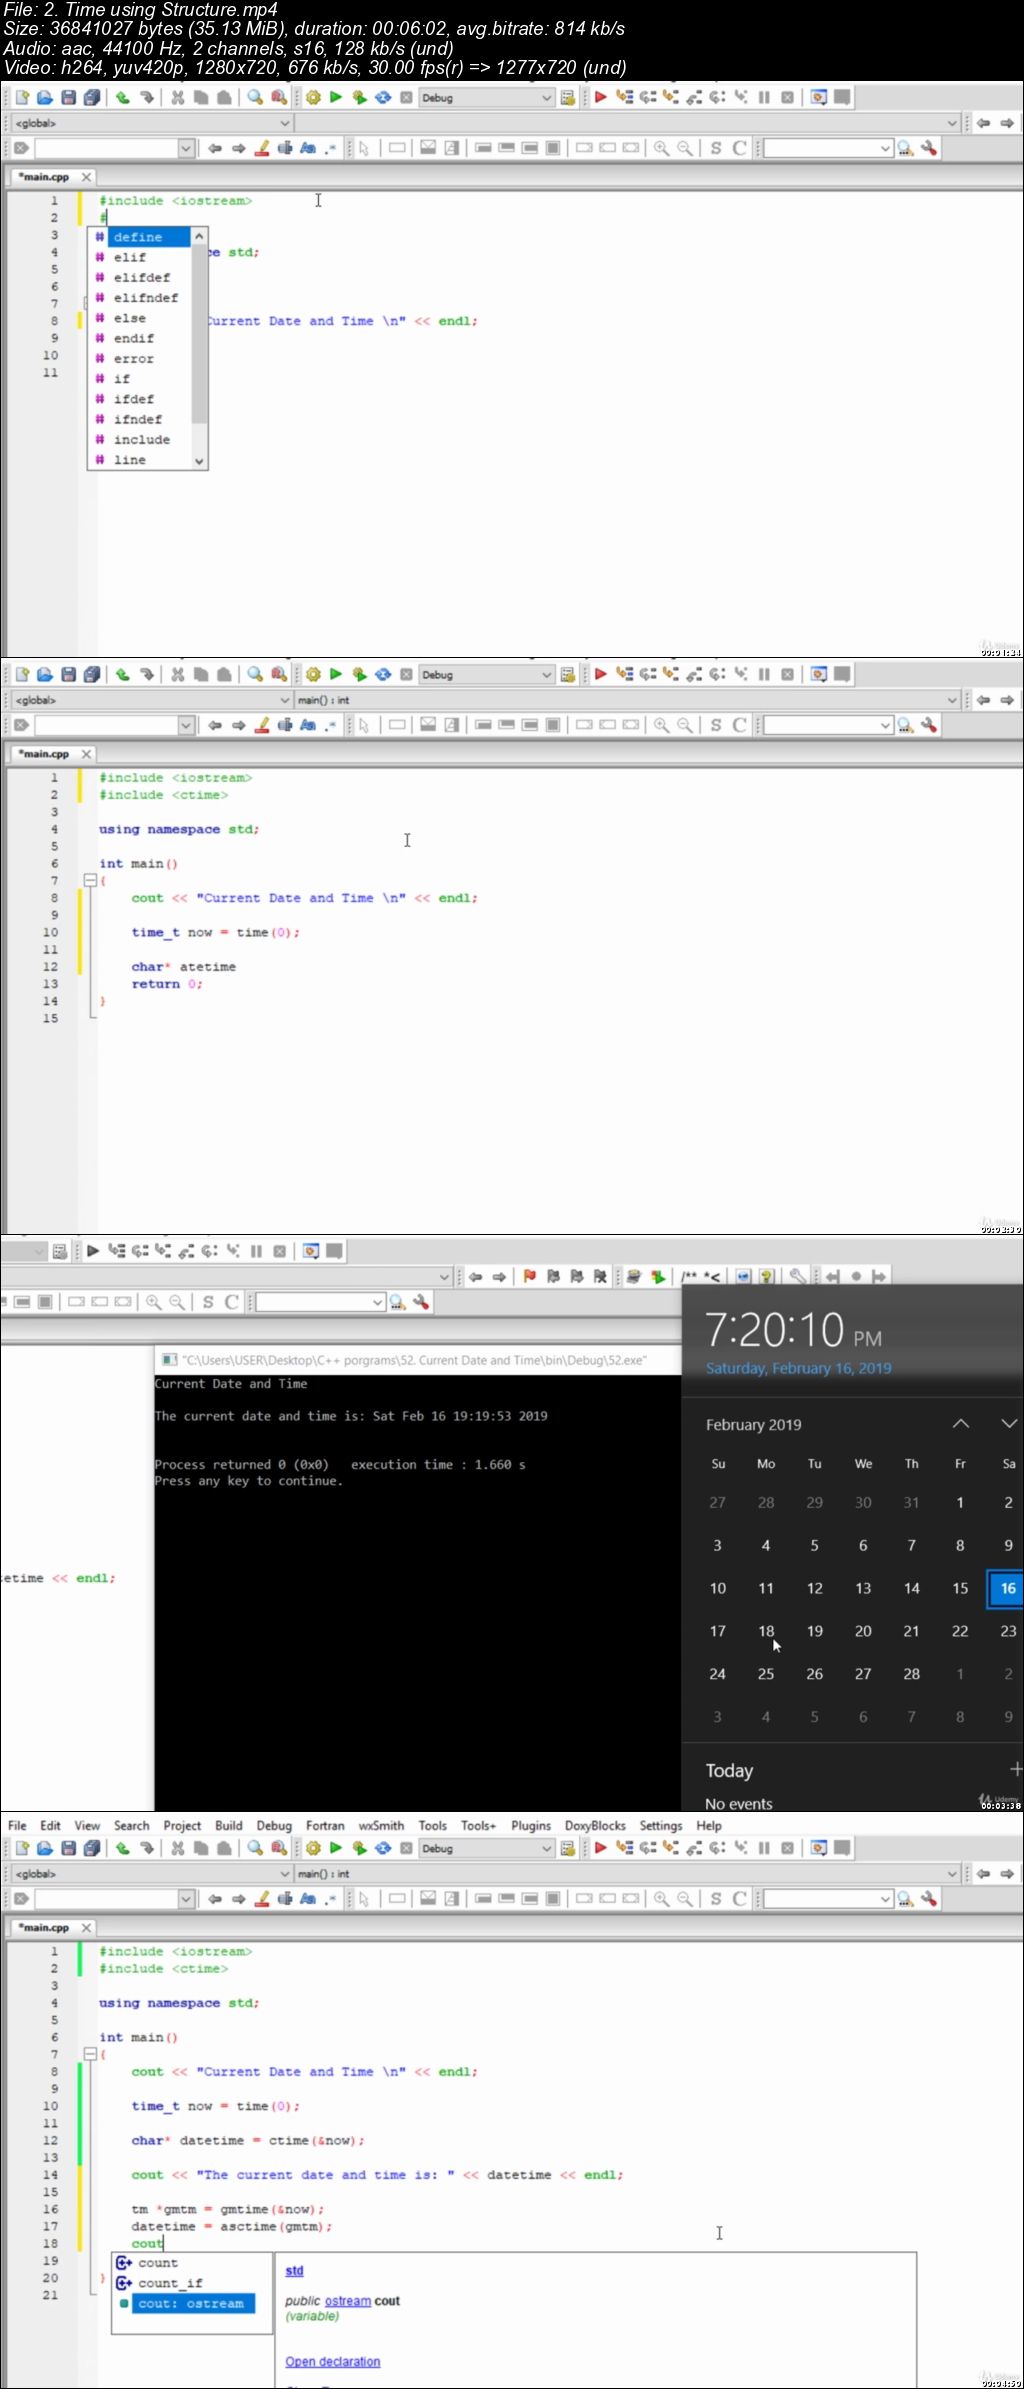Click zoom-in magnifier icon in window with menu bar
This screenshot has width=1024, height=2389.
tap(661, 1898)
